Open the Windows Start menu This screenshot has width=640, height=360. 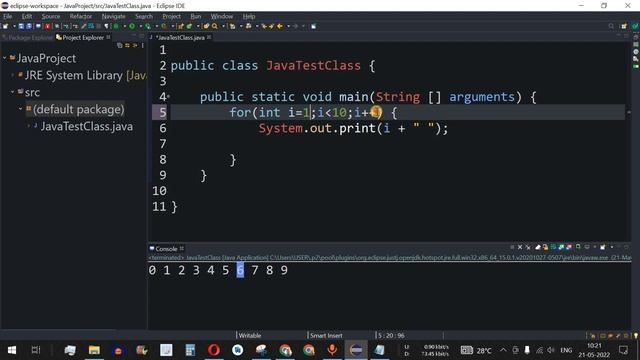[x=12, y=350]
